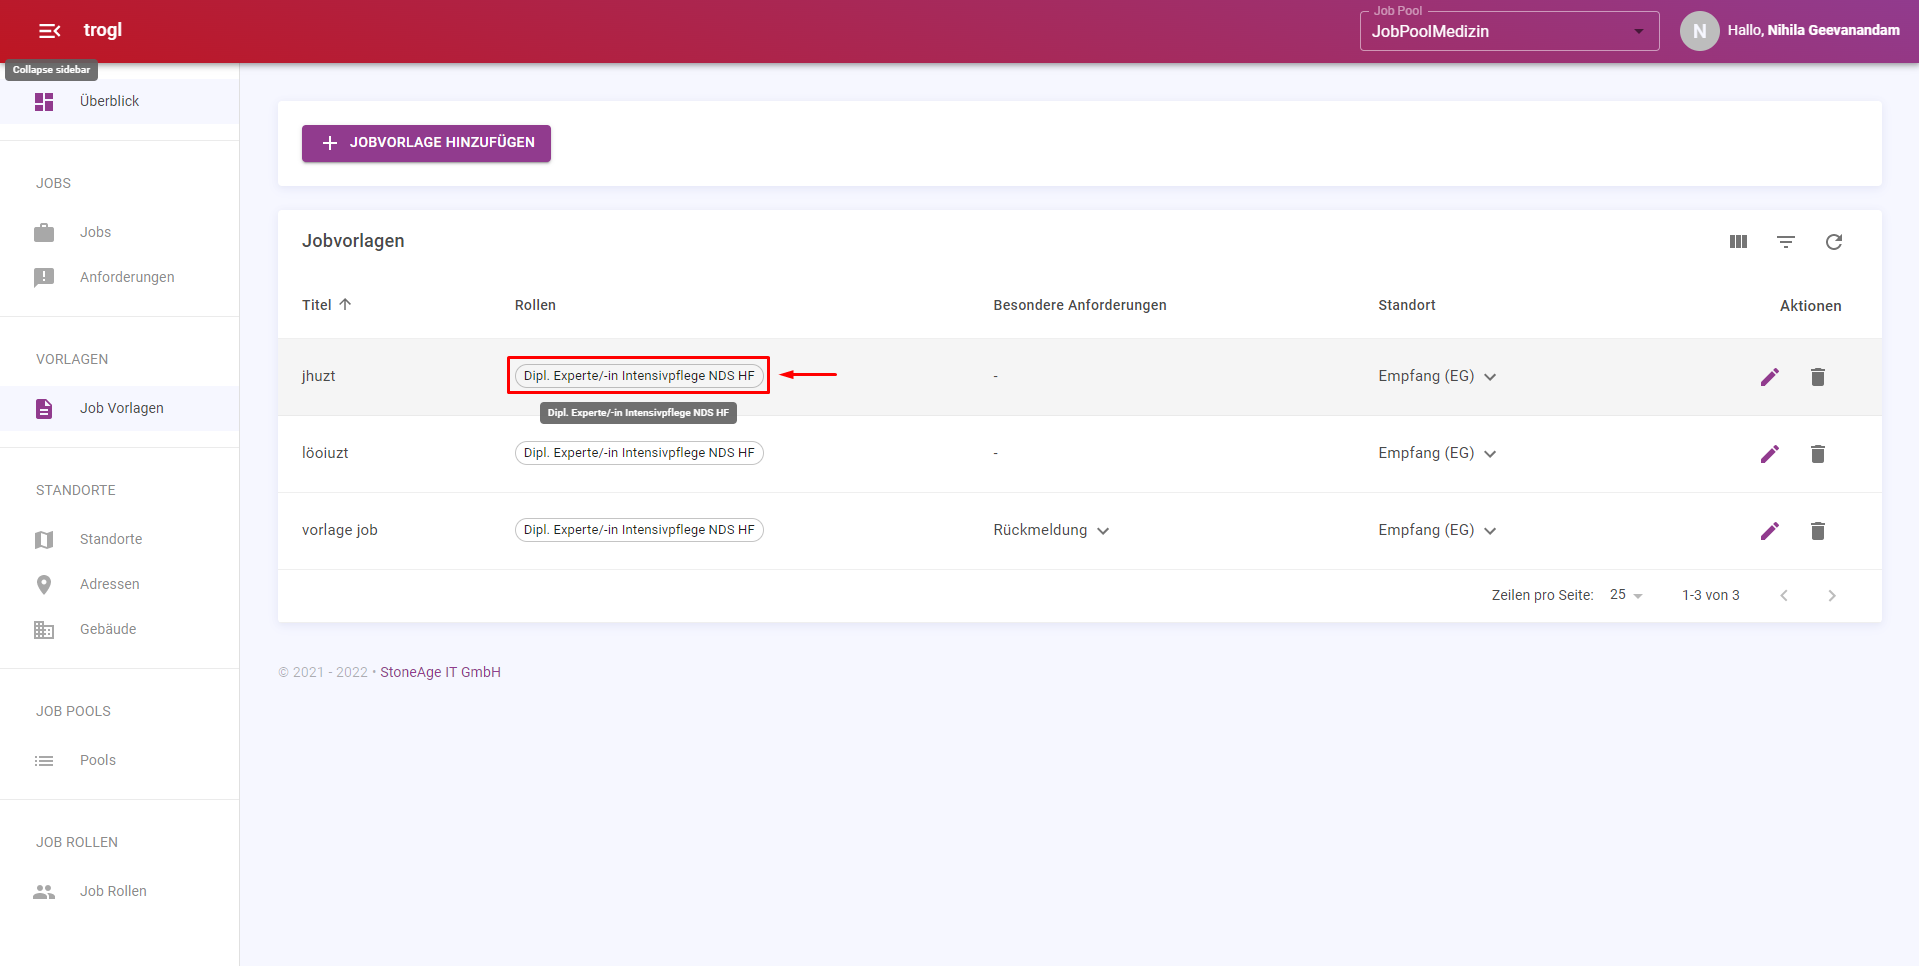Click the Überblick dashboard icon
Viewport: 1919px width, 966px height.
click(x=44, y=101)
